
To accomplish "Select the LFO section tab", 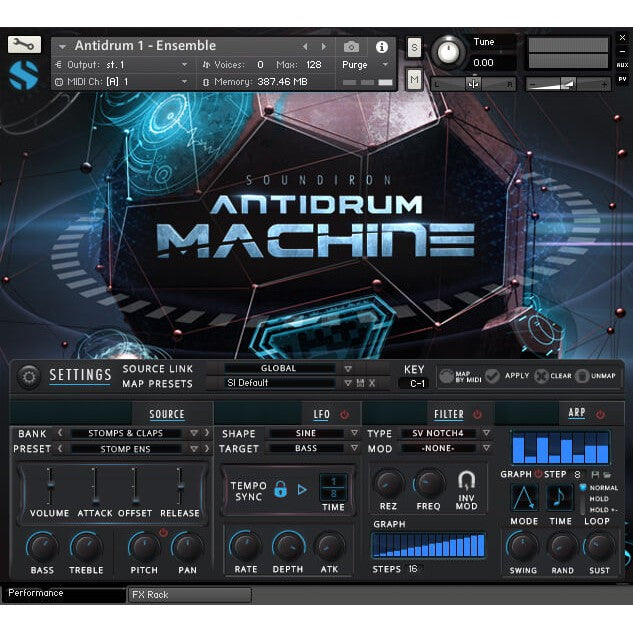I will pyautogui.click(x=321, y=415).
